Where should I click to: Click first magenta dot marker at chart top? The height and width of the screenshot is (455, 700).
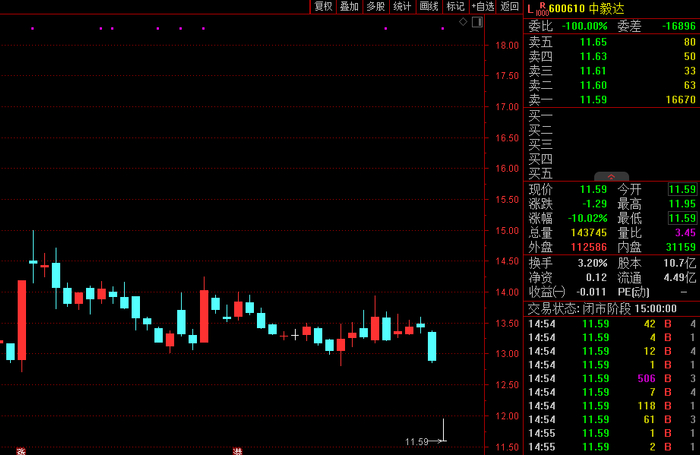pyautogui.click(x=33, y=29)
